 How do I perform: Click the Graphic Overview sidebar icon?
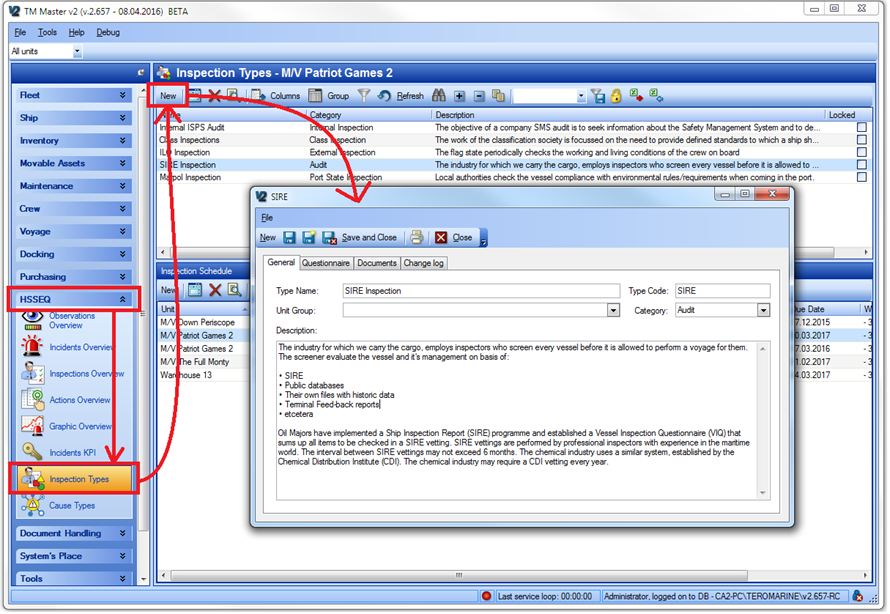tap(35, 425)
